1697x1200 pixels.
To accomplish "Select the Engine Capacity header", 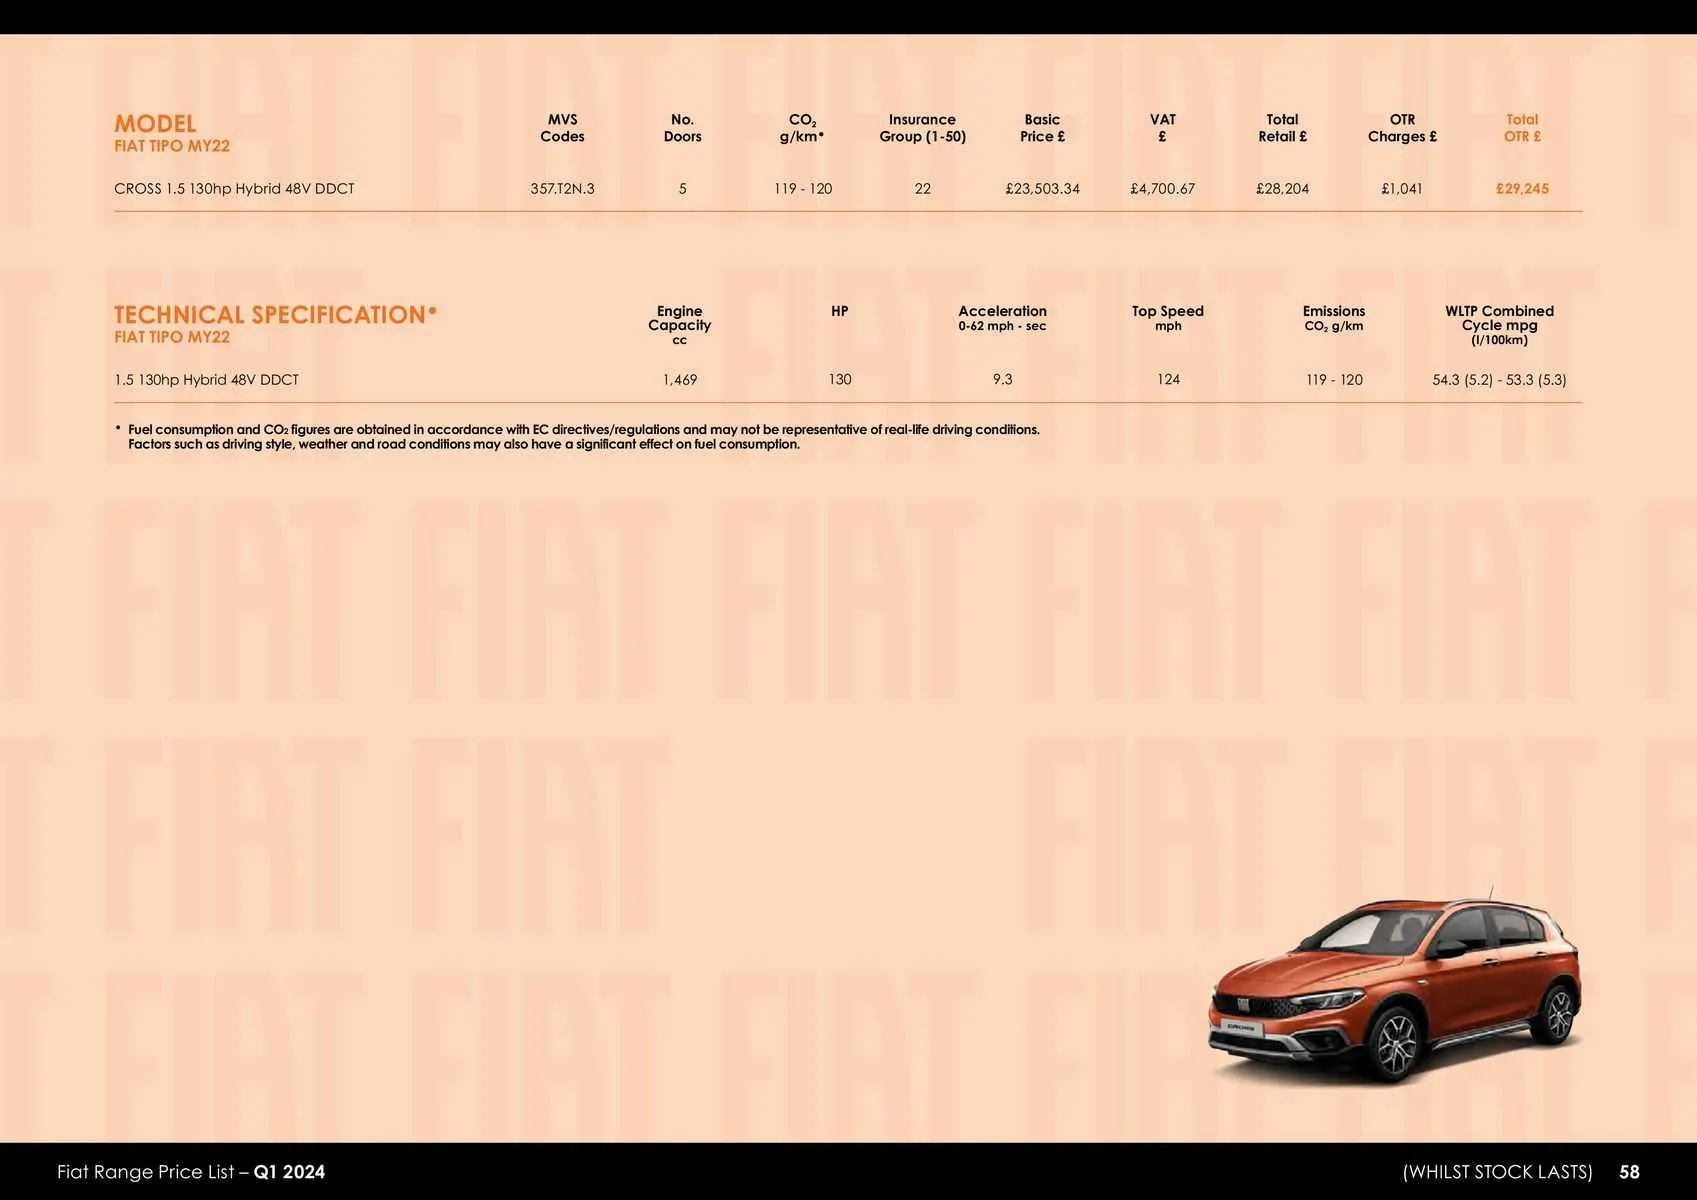I will click(x=679, y=318).
